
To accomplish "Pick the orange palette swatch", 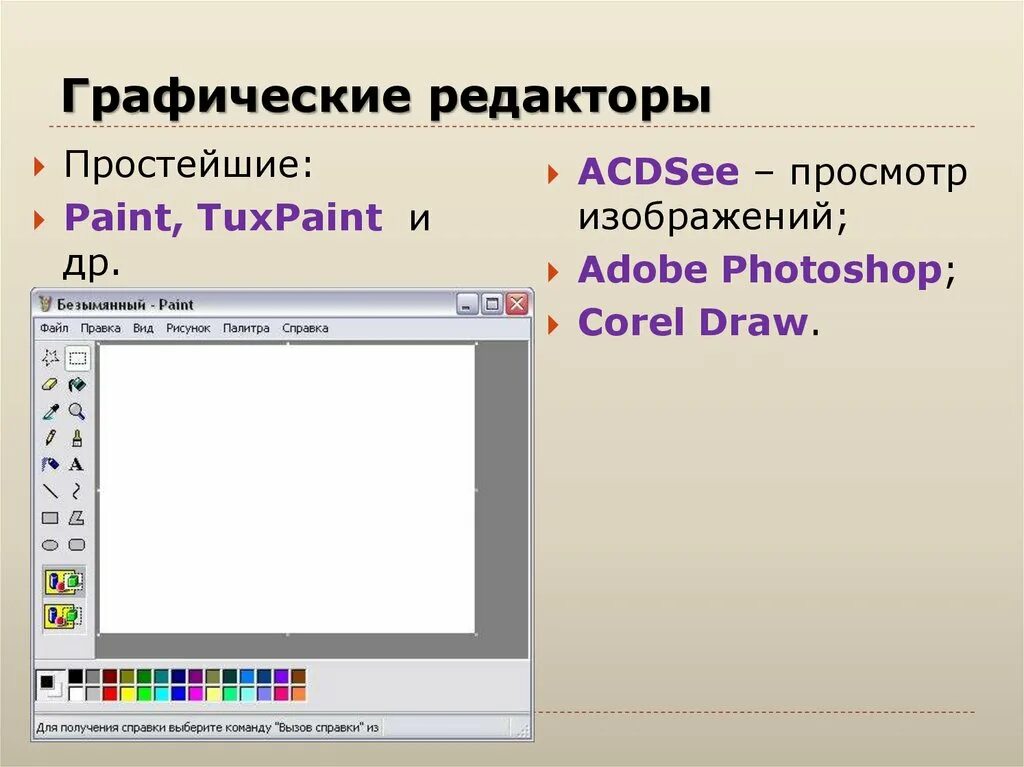I will [x=298, y=693].
